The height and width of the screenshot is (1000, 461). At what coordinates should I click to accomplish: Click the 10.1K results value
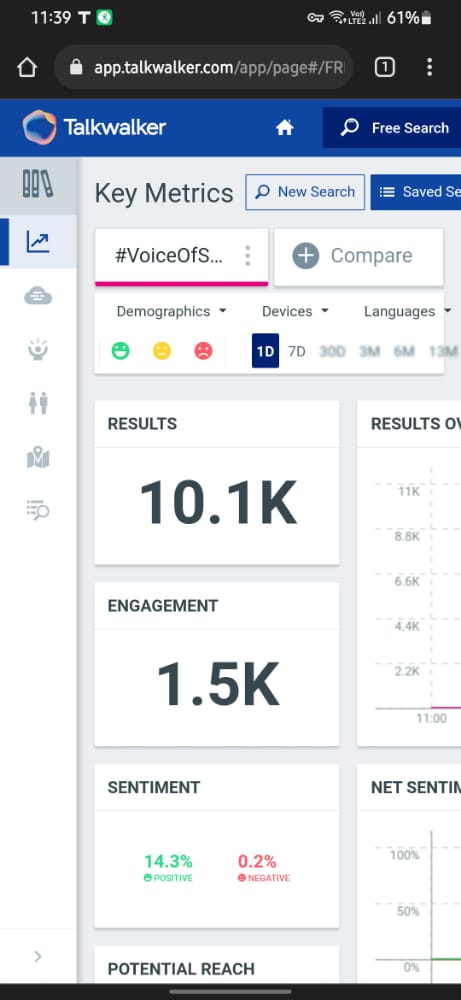click(x=218, y=503)
